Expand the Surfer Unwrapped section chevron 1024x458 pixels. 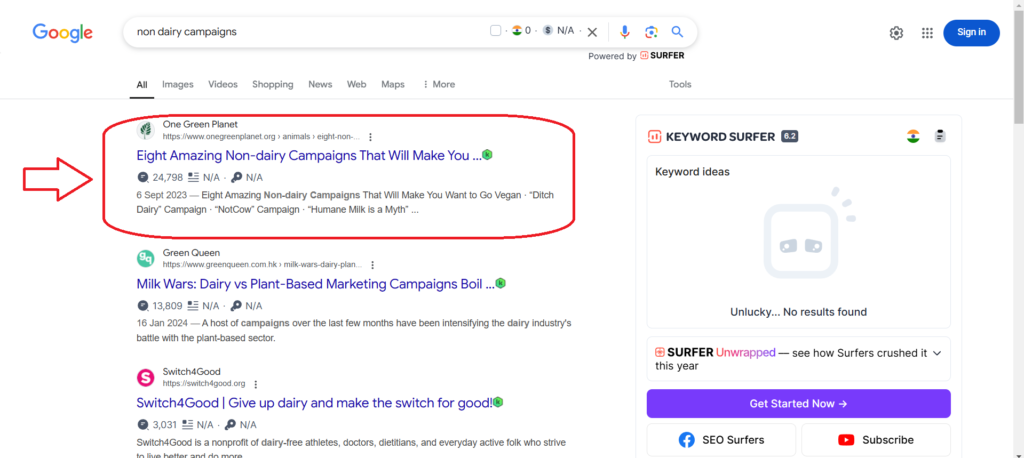(x=936, y=353)
